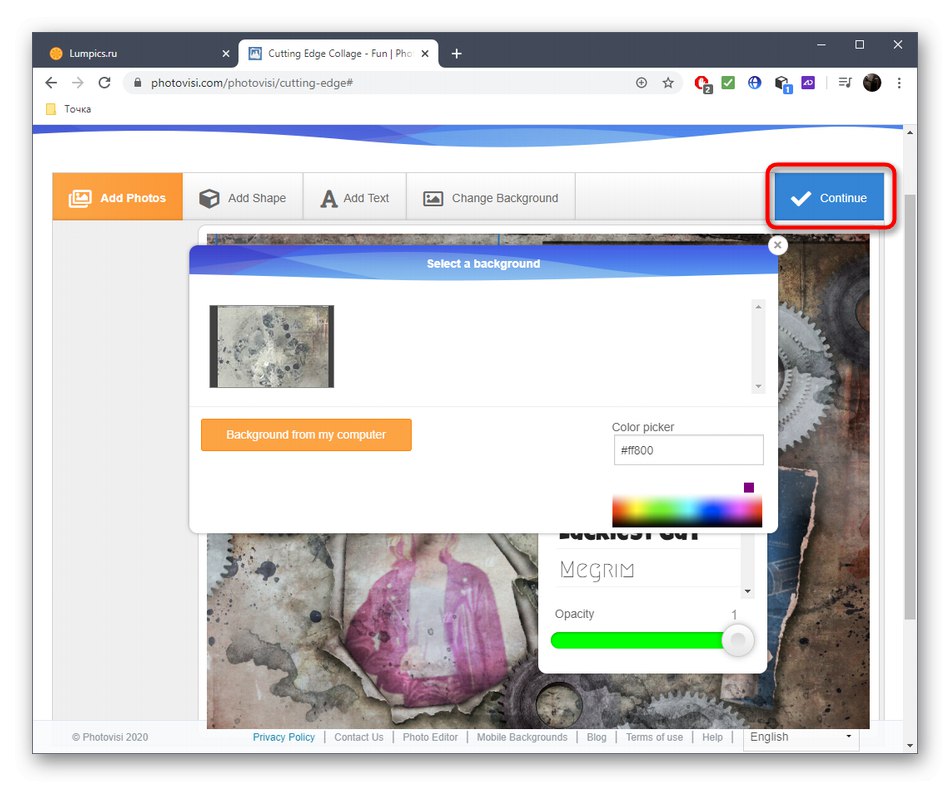Image resolution: width=950 pixels, height=786 pixels.
Task: Click the zoom plus icon in address bar
Action: coord(641,82)
